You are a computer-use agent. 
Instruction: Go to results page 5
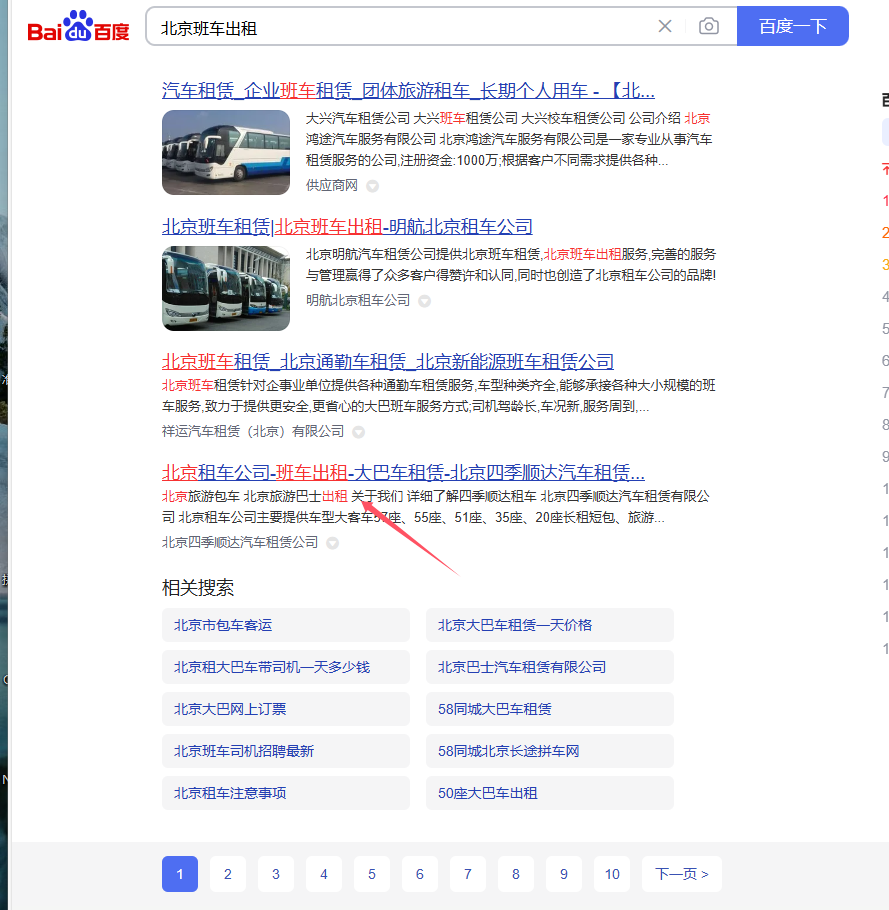point(372,874)
